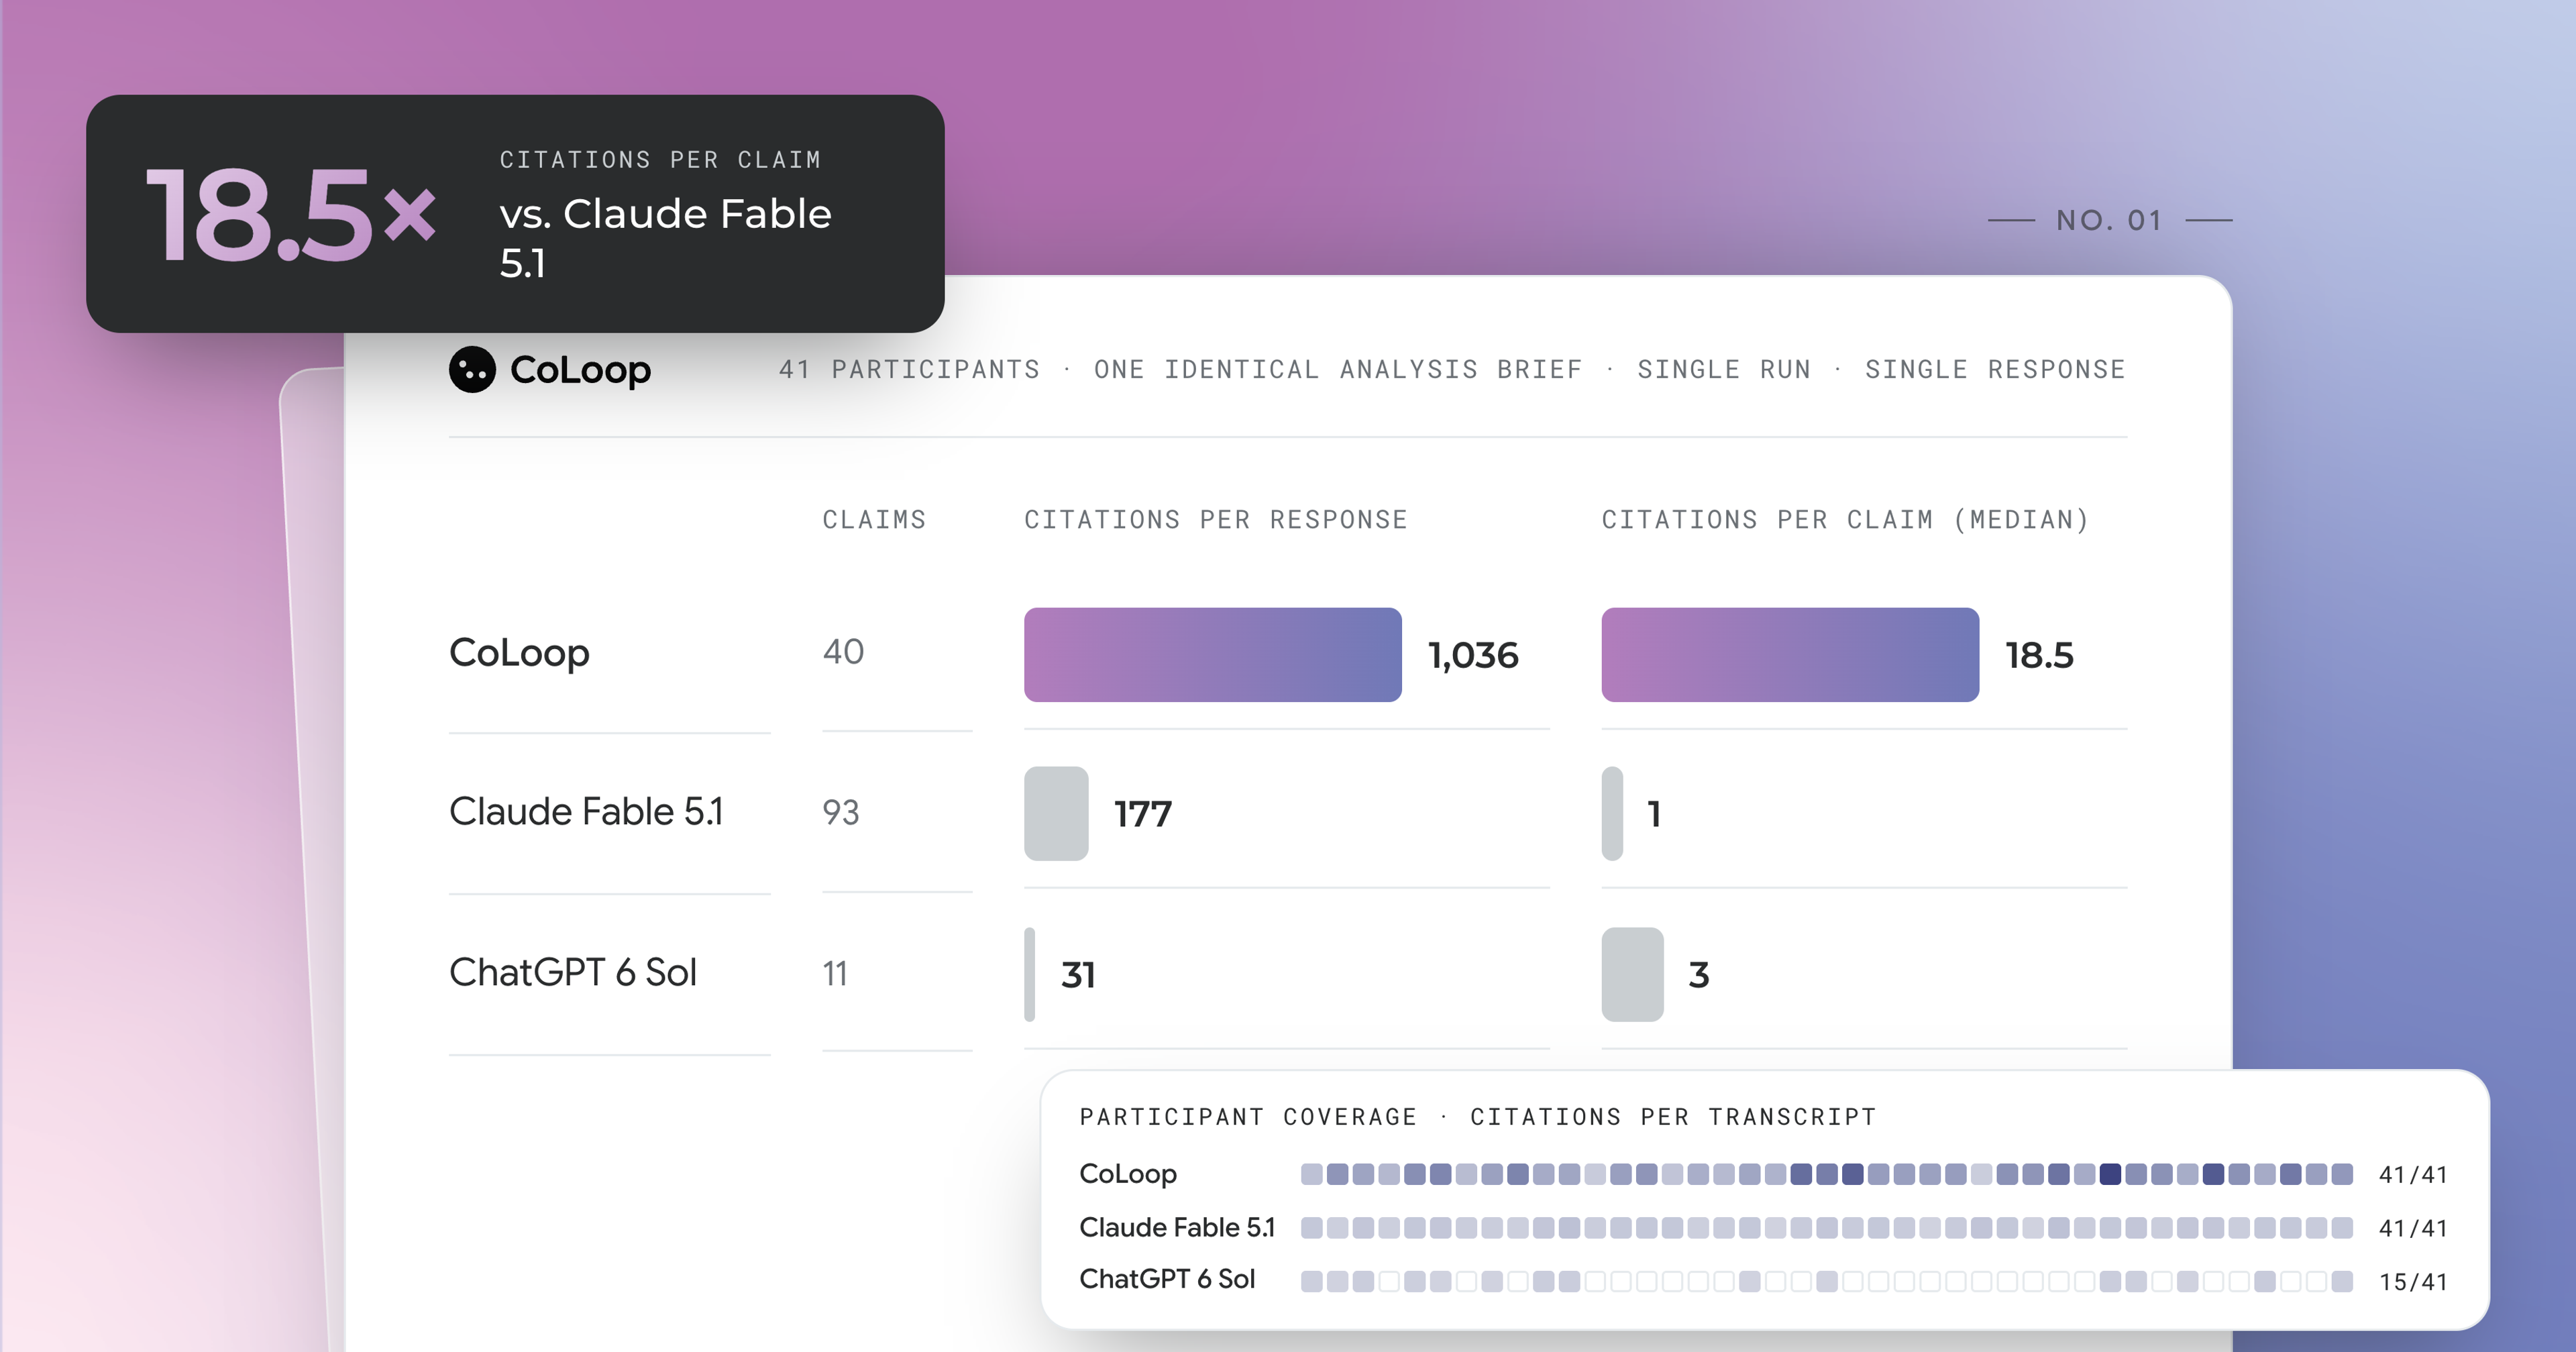Click Claude Fable's median value 1
Screen dimensions: 2576x1352
coord(1654,815)
